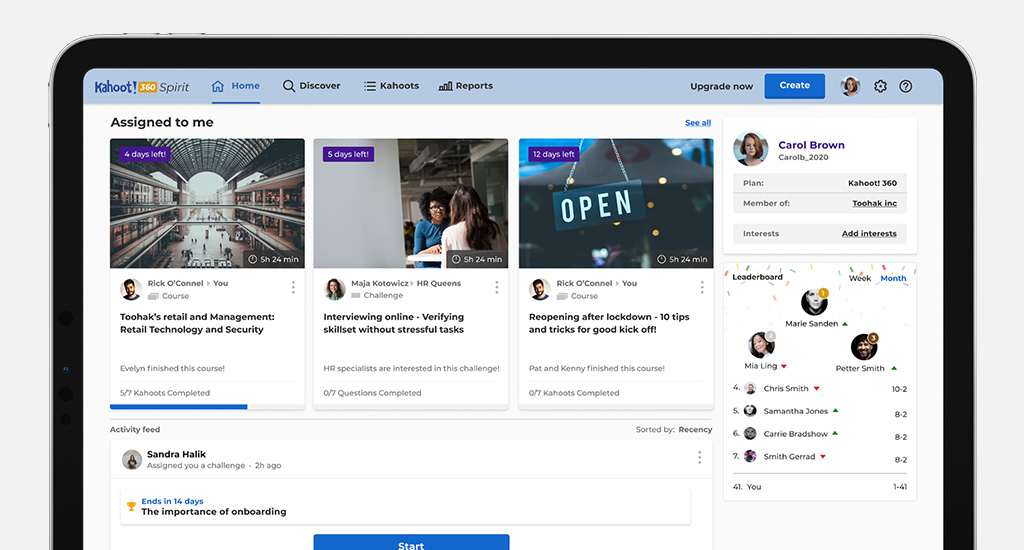Click the See all link
This screenshot has width=1024, height=550.
698,123
